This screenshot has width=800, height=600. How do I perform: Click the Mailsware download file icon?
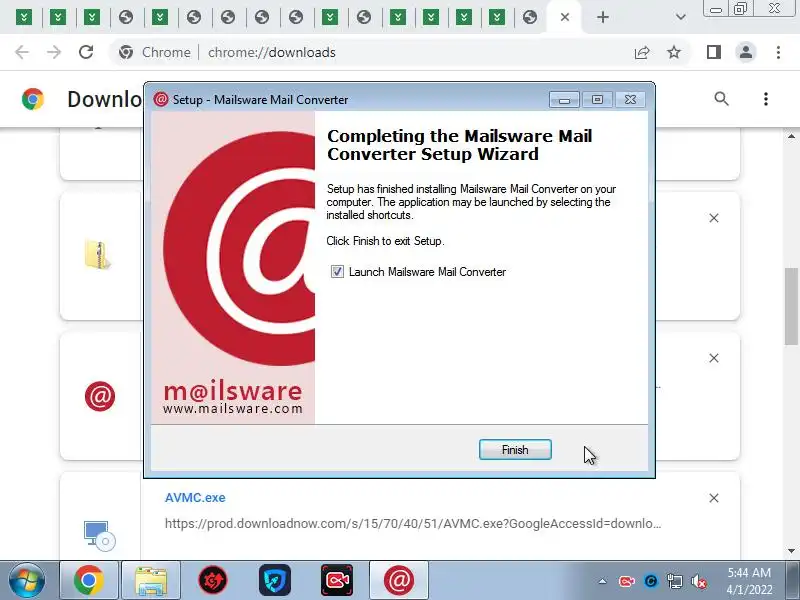click(100, 396)
